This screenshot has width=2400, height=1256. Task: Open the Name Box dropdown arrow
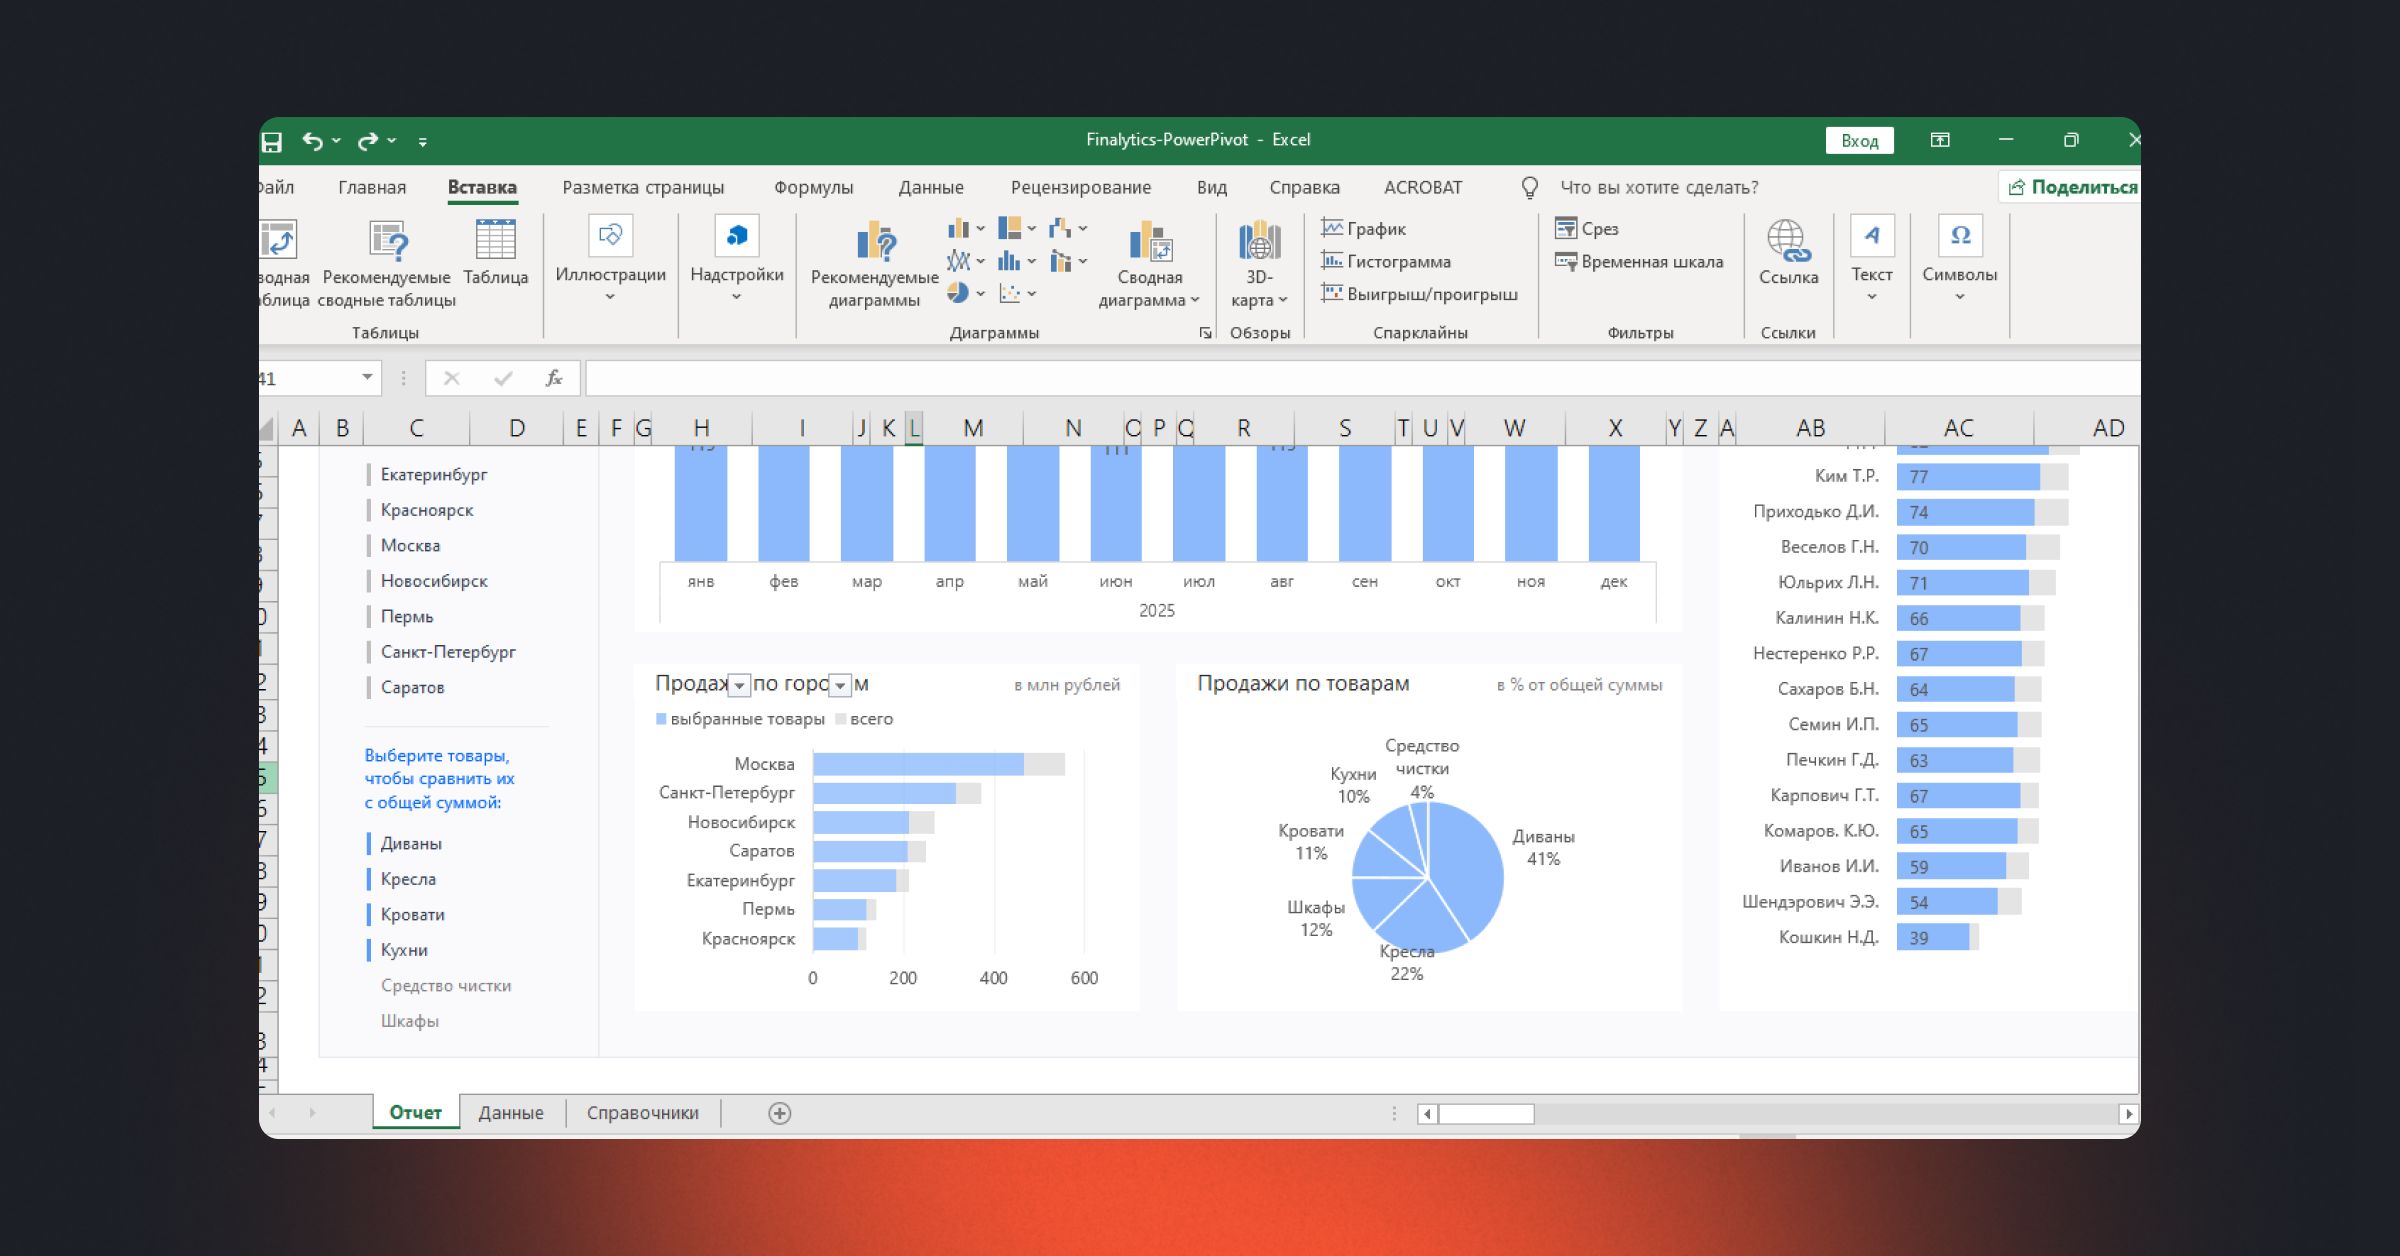(367, 378)
